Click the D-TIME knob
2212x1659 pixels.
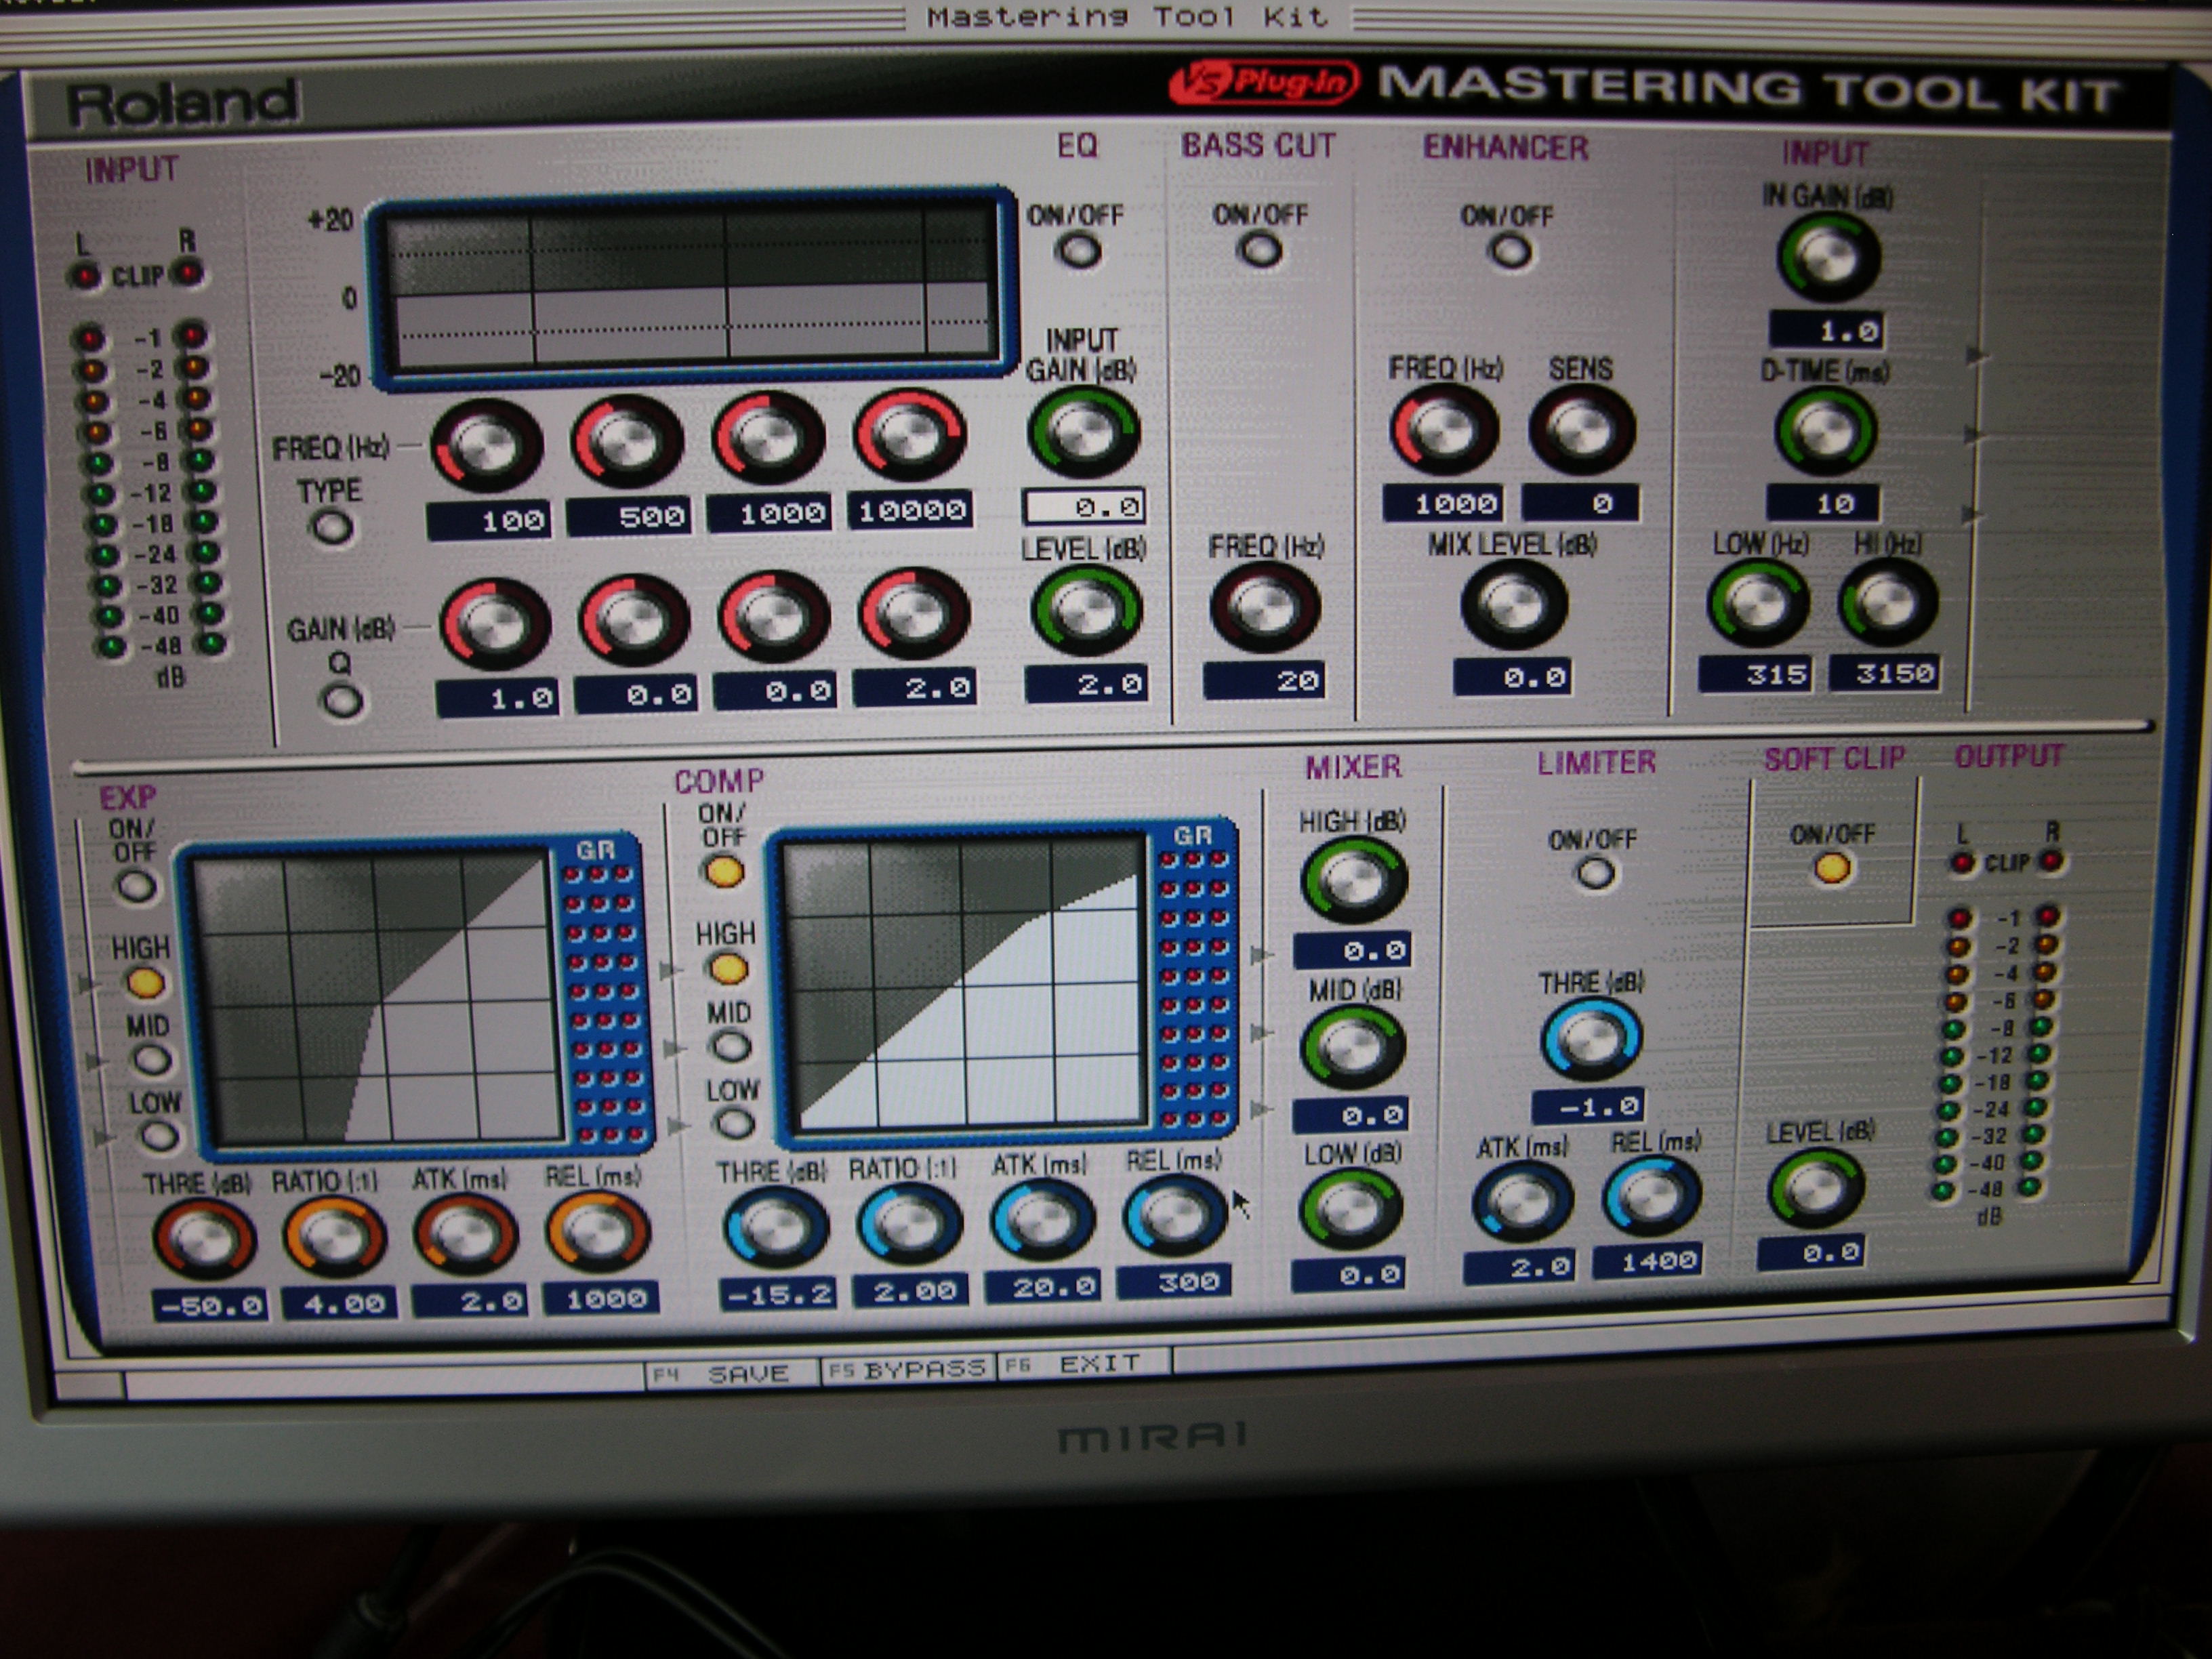click(x=1826, y=431)
